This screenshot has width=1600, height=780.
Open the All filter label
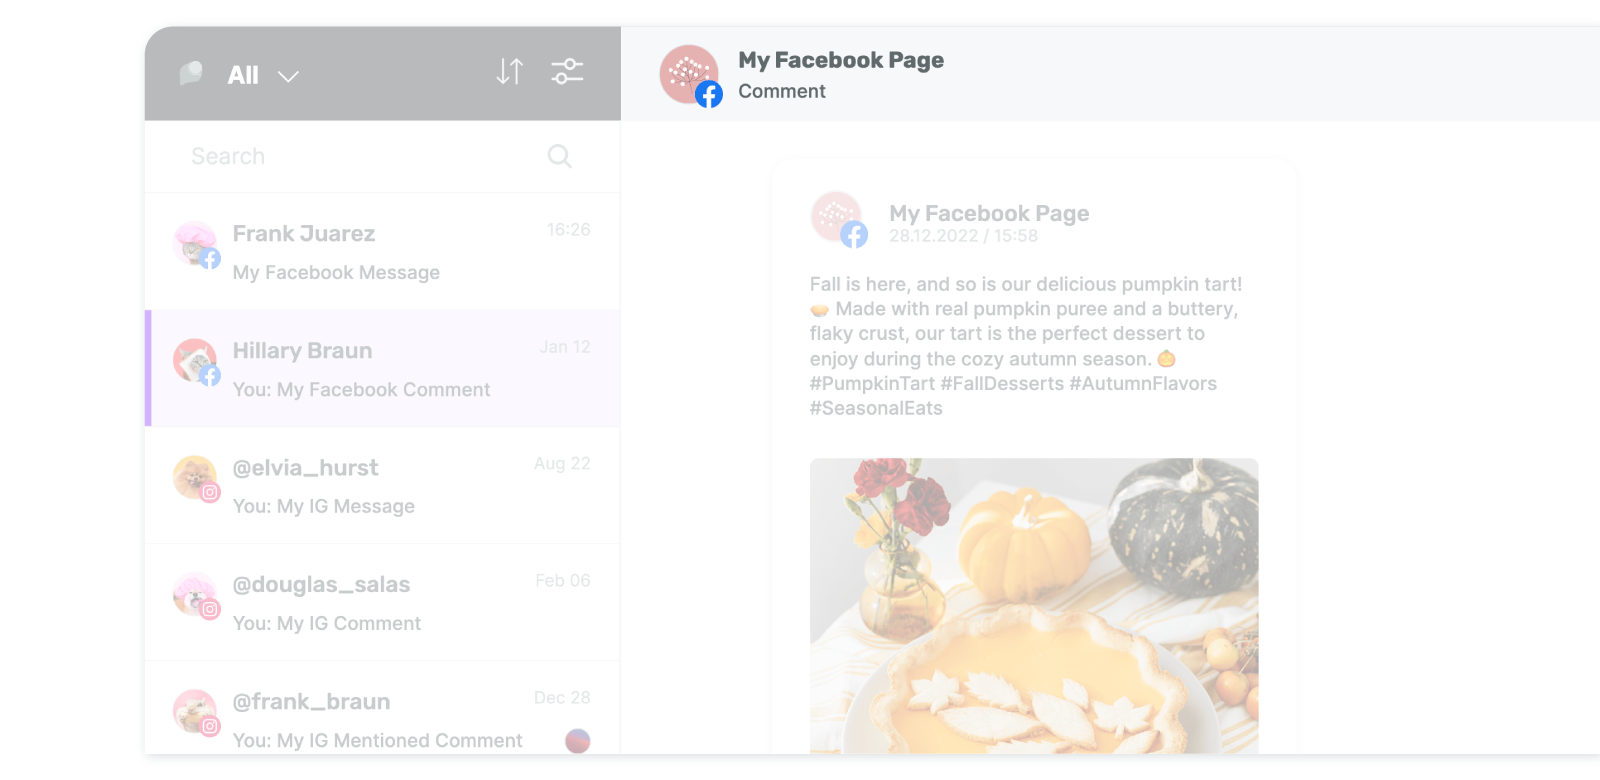[243, 75]
